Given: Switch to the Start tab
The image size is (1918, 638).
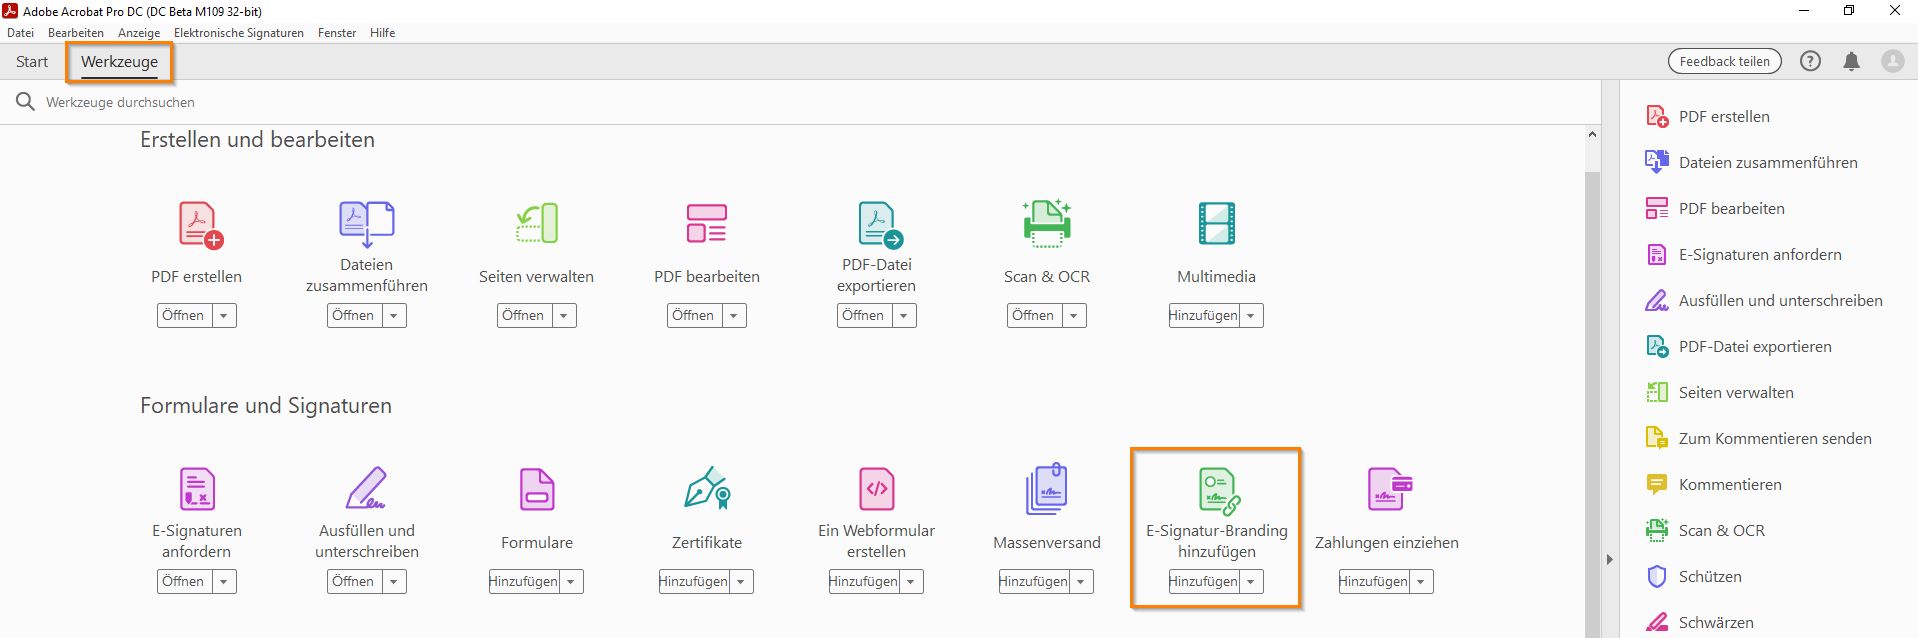Looking at the screenshot, I should pyautogui.click(x=32, y=62).
